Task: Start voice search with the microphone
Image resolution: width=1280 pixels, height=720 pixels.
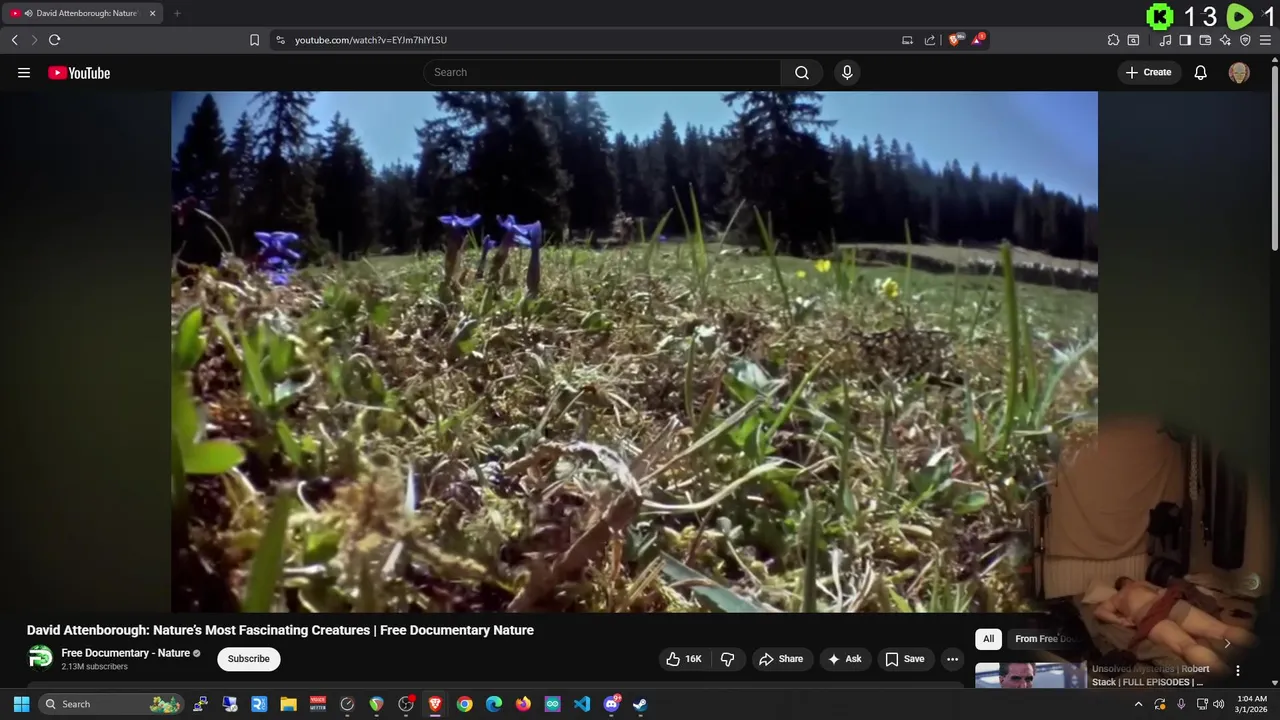Action: [x=847, y=72]
